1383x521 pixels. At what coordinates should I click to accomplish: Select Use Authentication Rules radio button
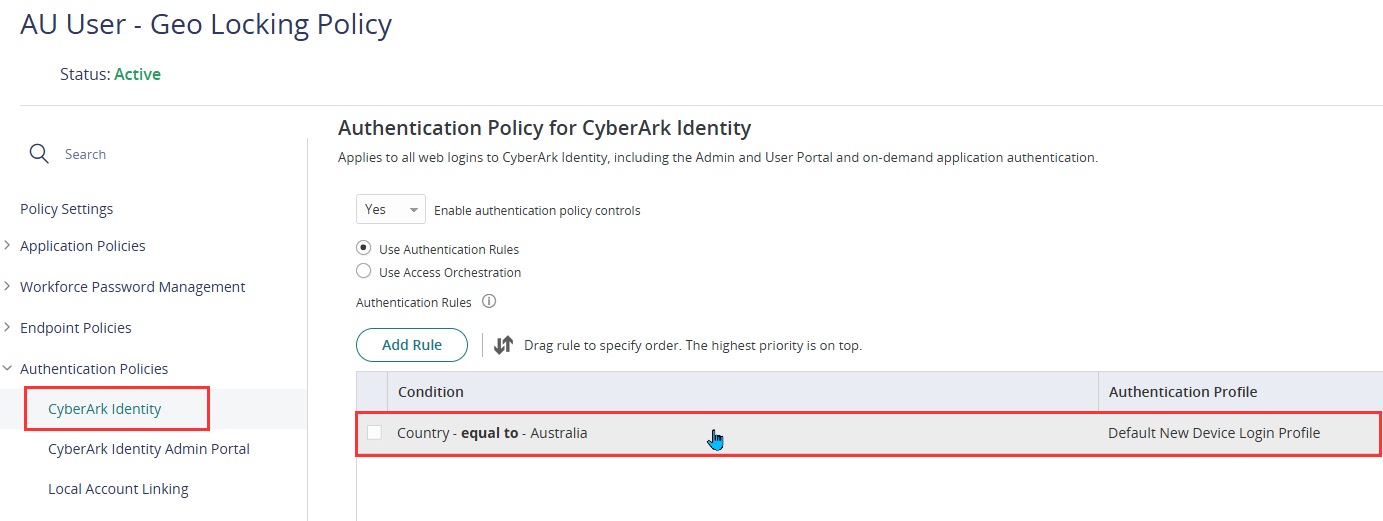tap(364, 248)
